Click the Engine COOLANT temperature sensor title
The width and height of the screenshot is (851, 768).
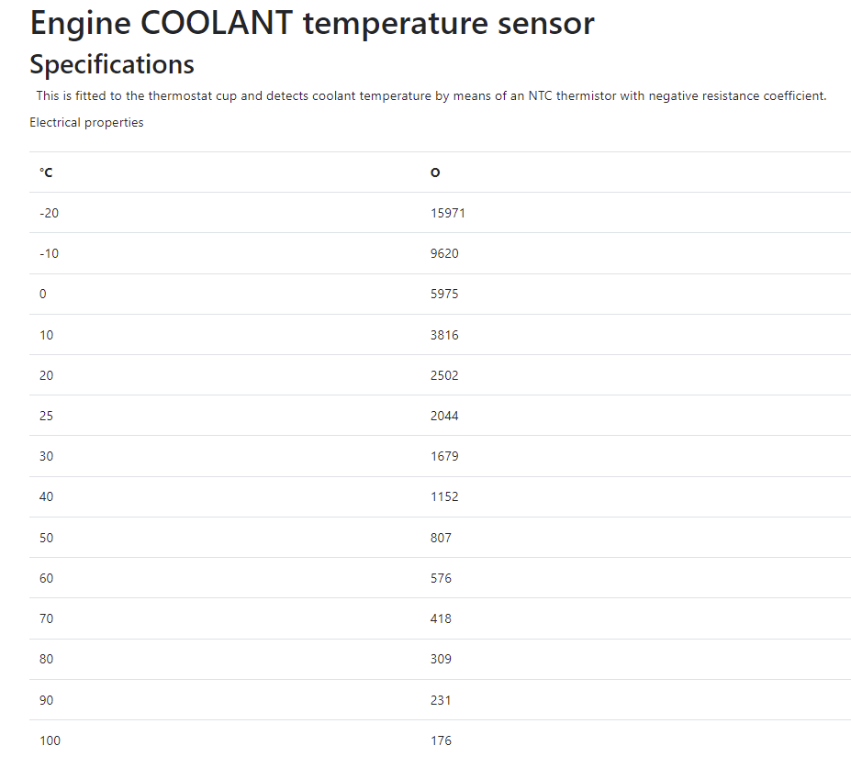(x=312, y=22)
